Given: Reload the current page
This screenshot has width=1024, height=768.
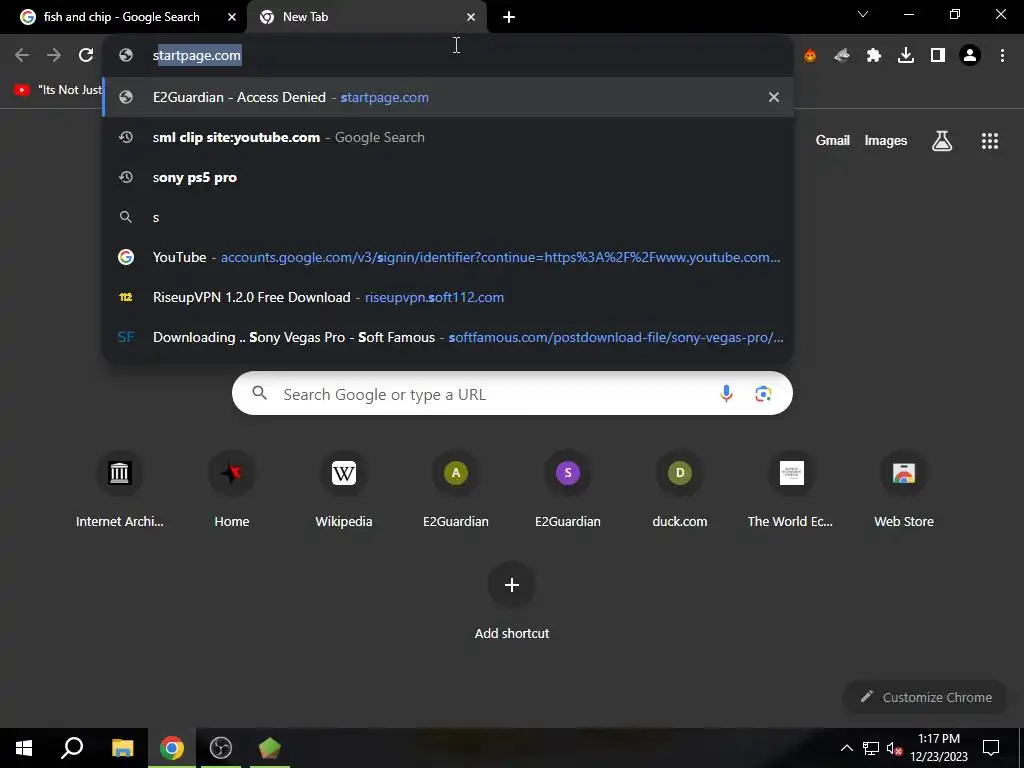Looking at the screenshot, I should click(86, 56).
